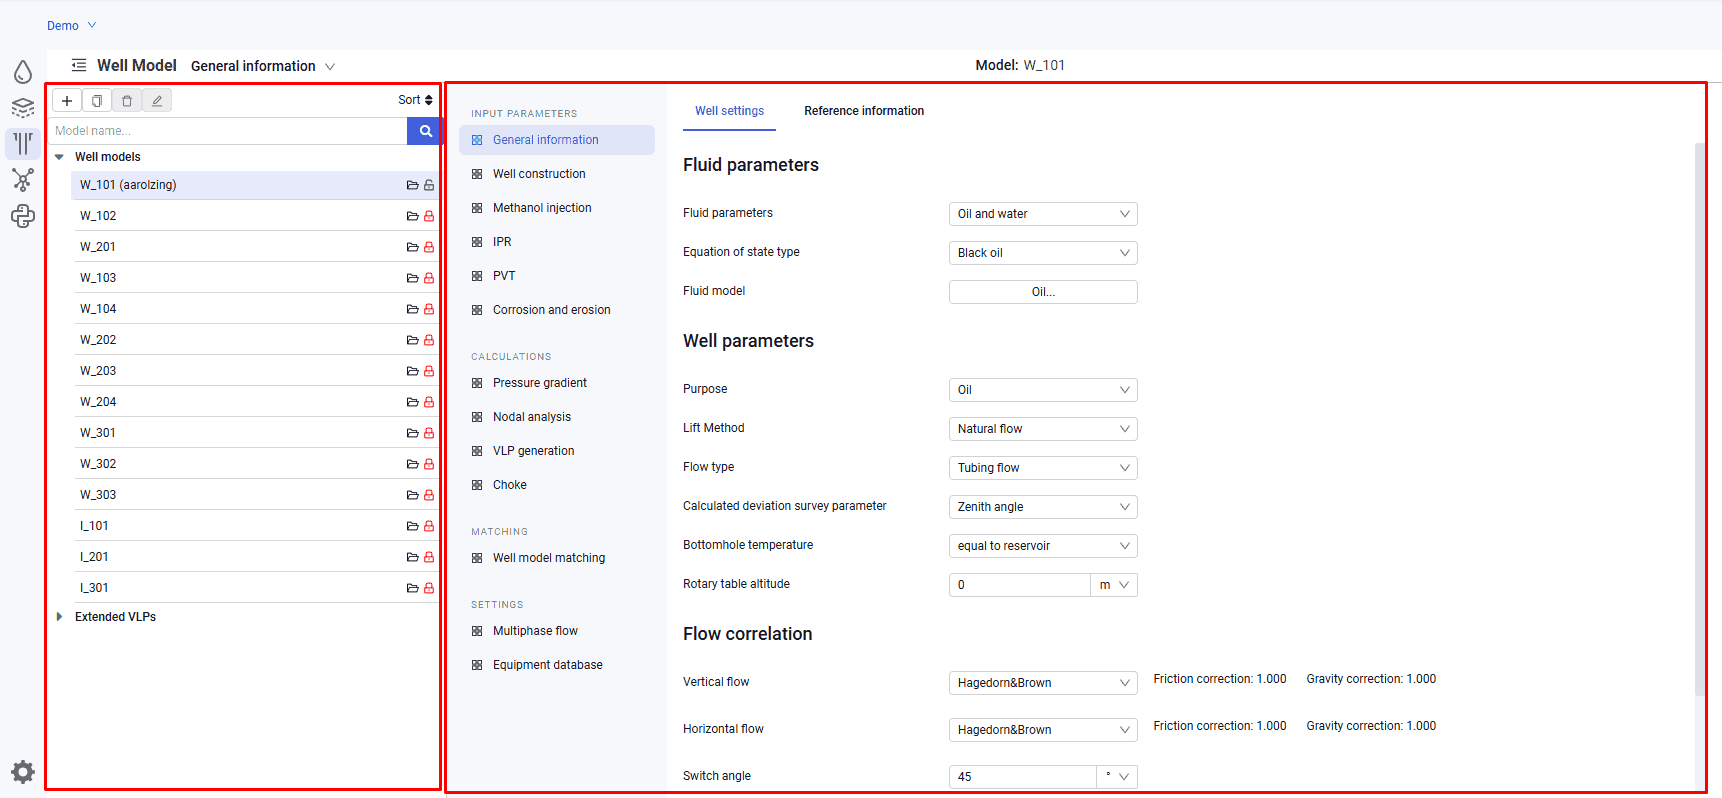Image resolution: width=1722 pixels, height=798 pixels.
Task: Select the Well settings tab
Action: point(729,111)
